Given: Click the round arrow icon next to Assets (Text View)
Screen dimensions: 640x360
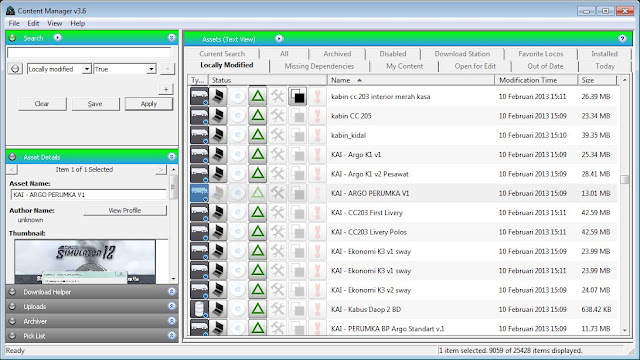Looking at the screenshot, I should pos(279,38).
